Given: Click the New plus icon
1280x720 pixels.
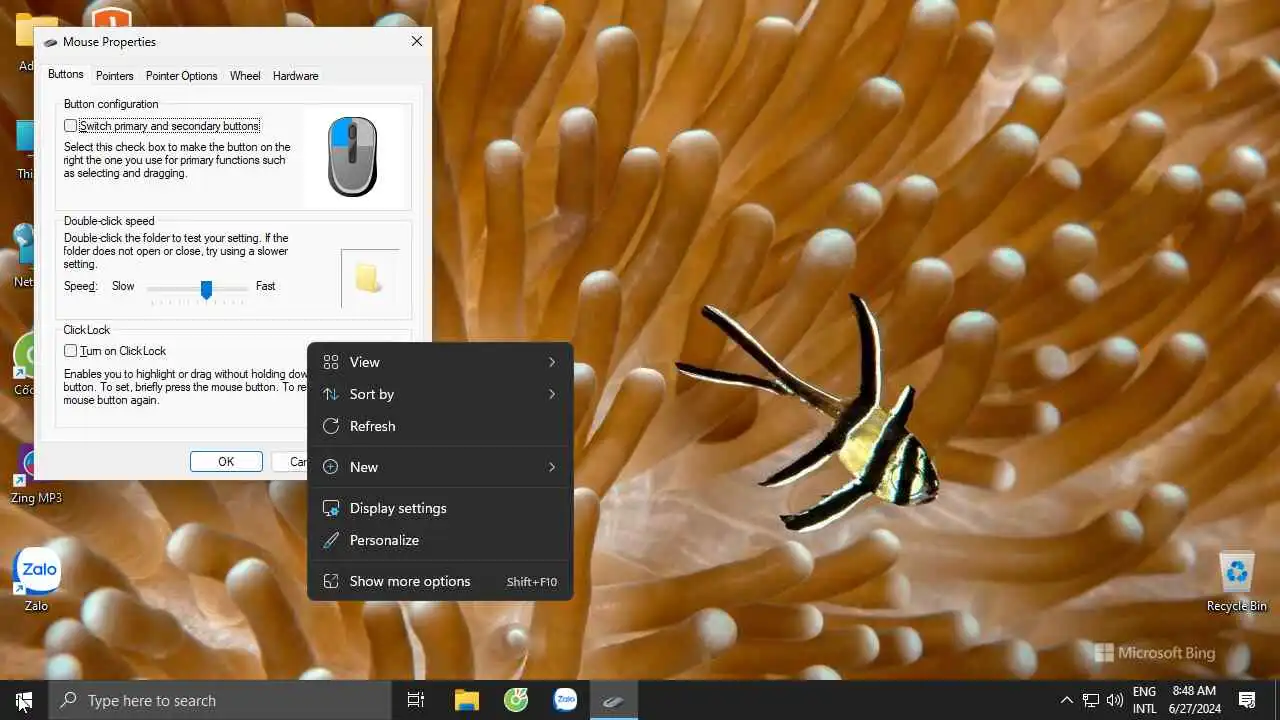Looking at the screenshot, I should coord(331,467).
